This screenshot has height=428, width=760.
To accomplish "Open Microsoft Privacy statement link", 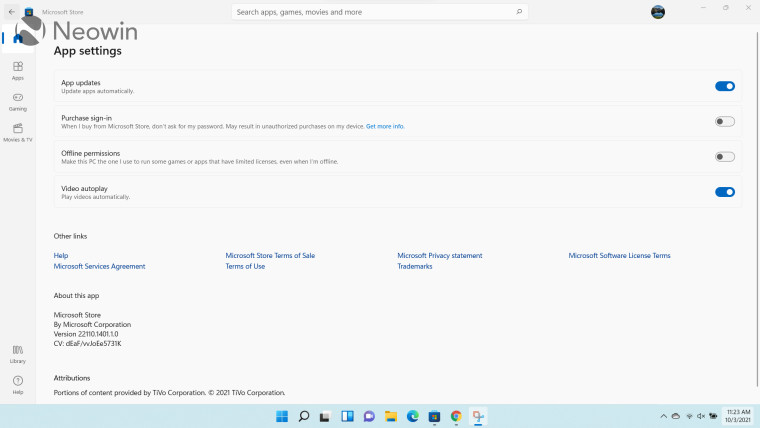I will (440, 255).
